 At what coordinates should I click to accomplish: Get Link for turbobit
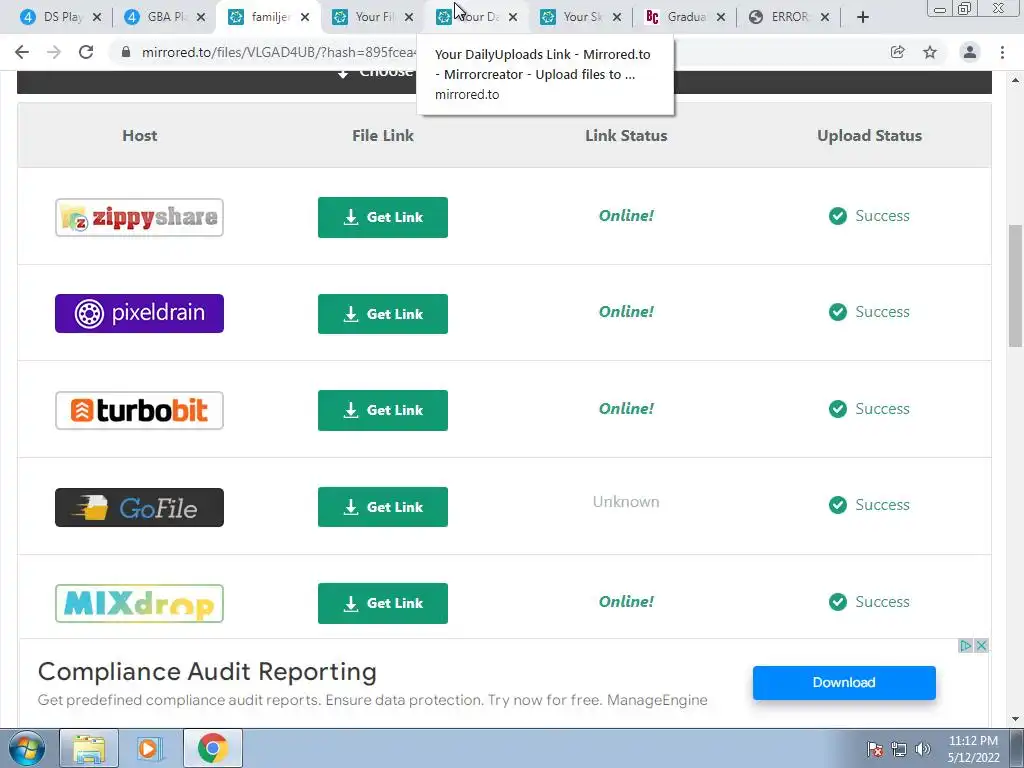tap(383, 410)
